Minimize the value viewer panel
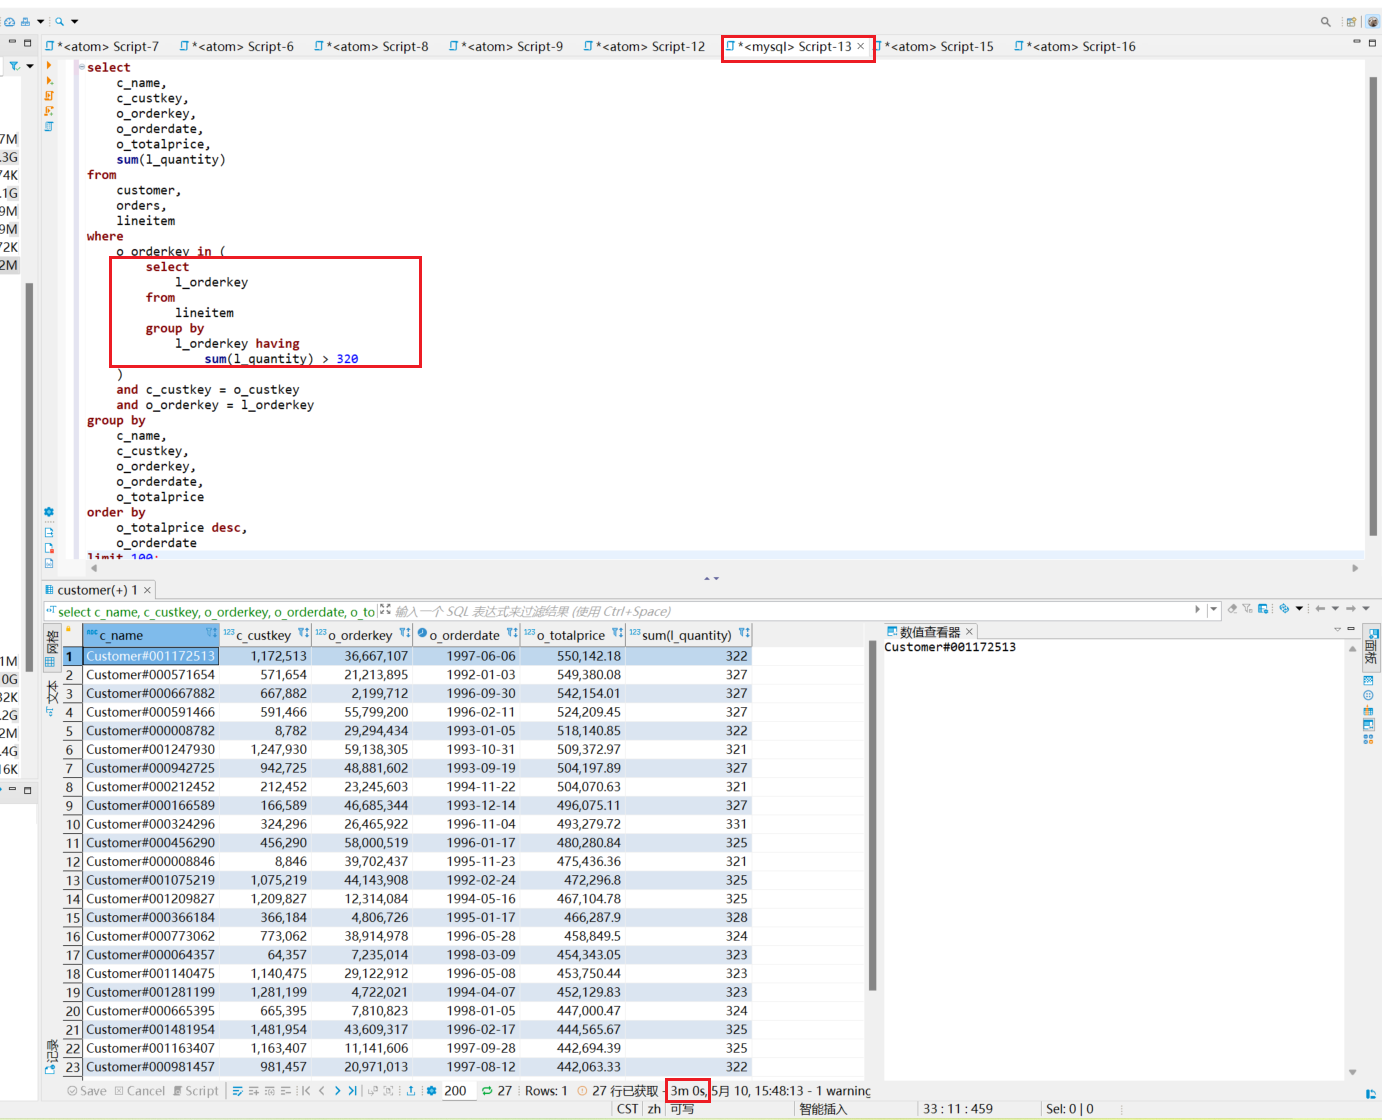1382x1120 pixels. pyautogui.click(x=1351, y=630)
